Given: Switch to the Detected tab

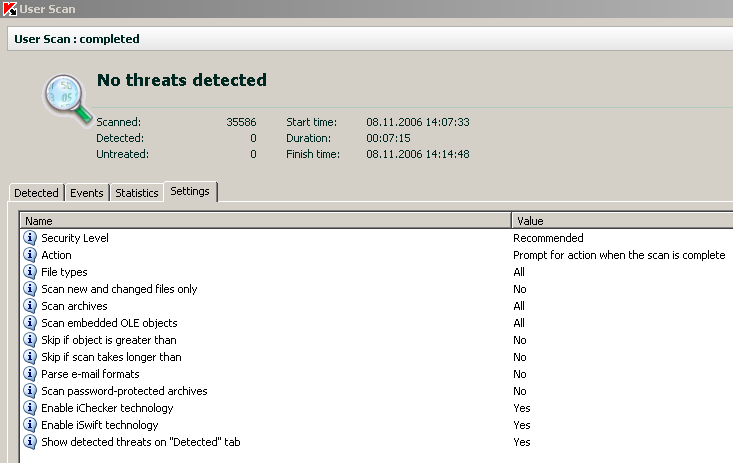Looking at the screenshot, I should pos(36,193).
